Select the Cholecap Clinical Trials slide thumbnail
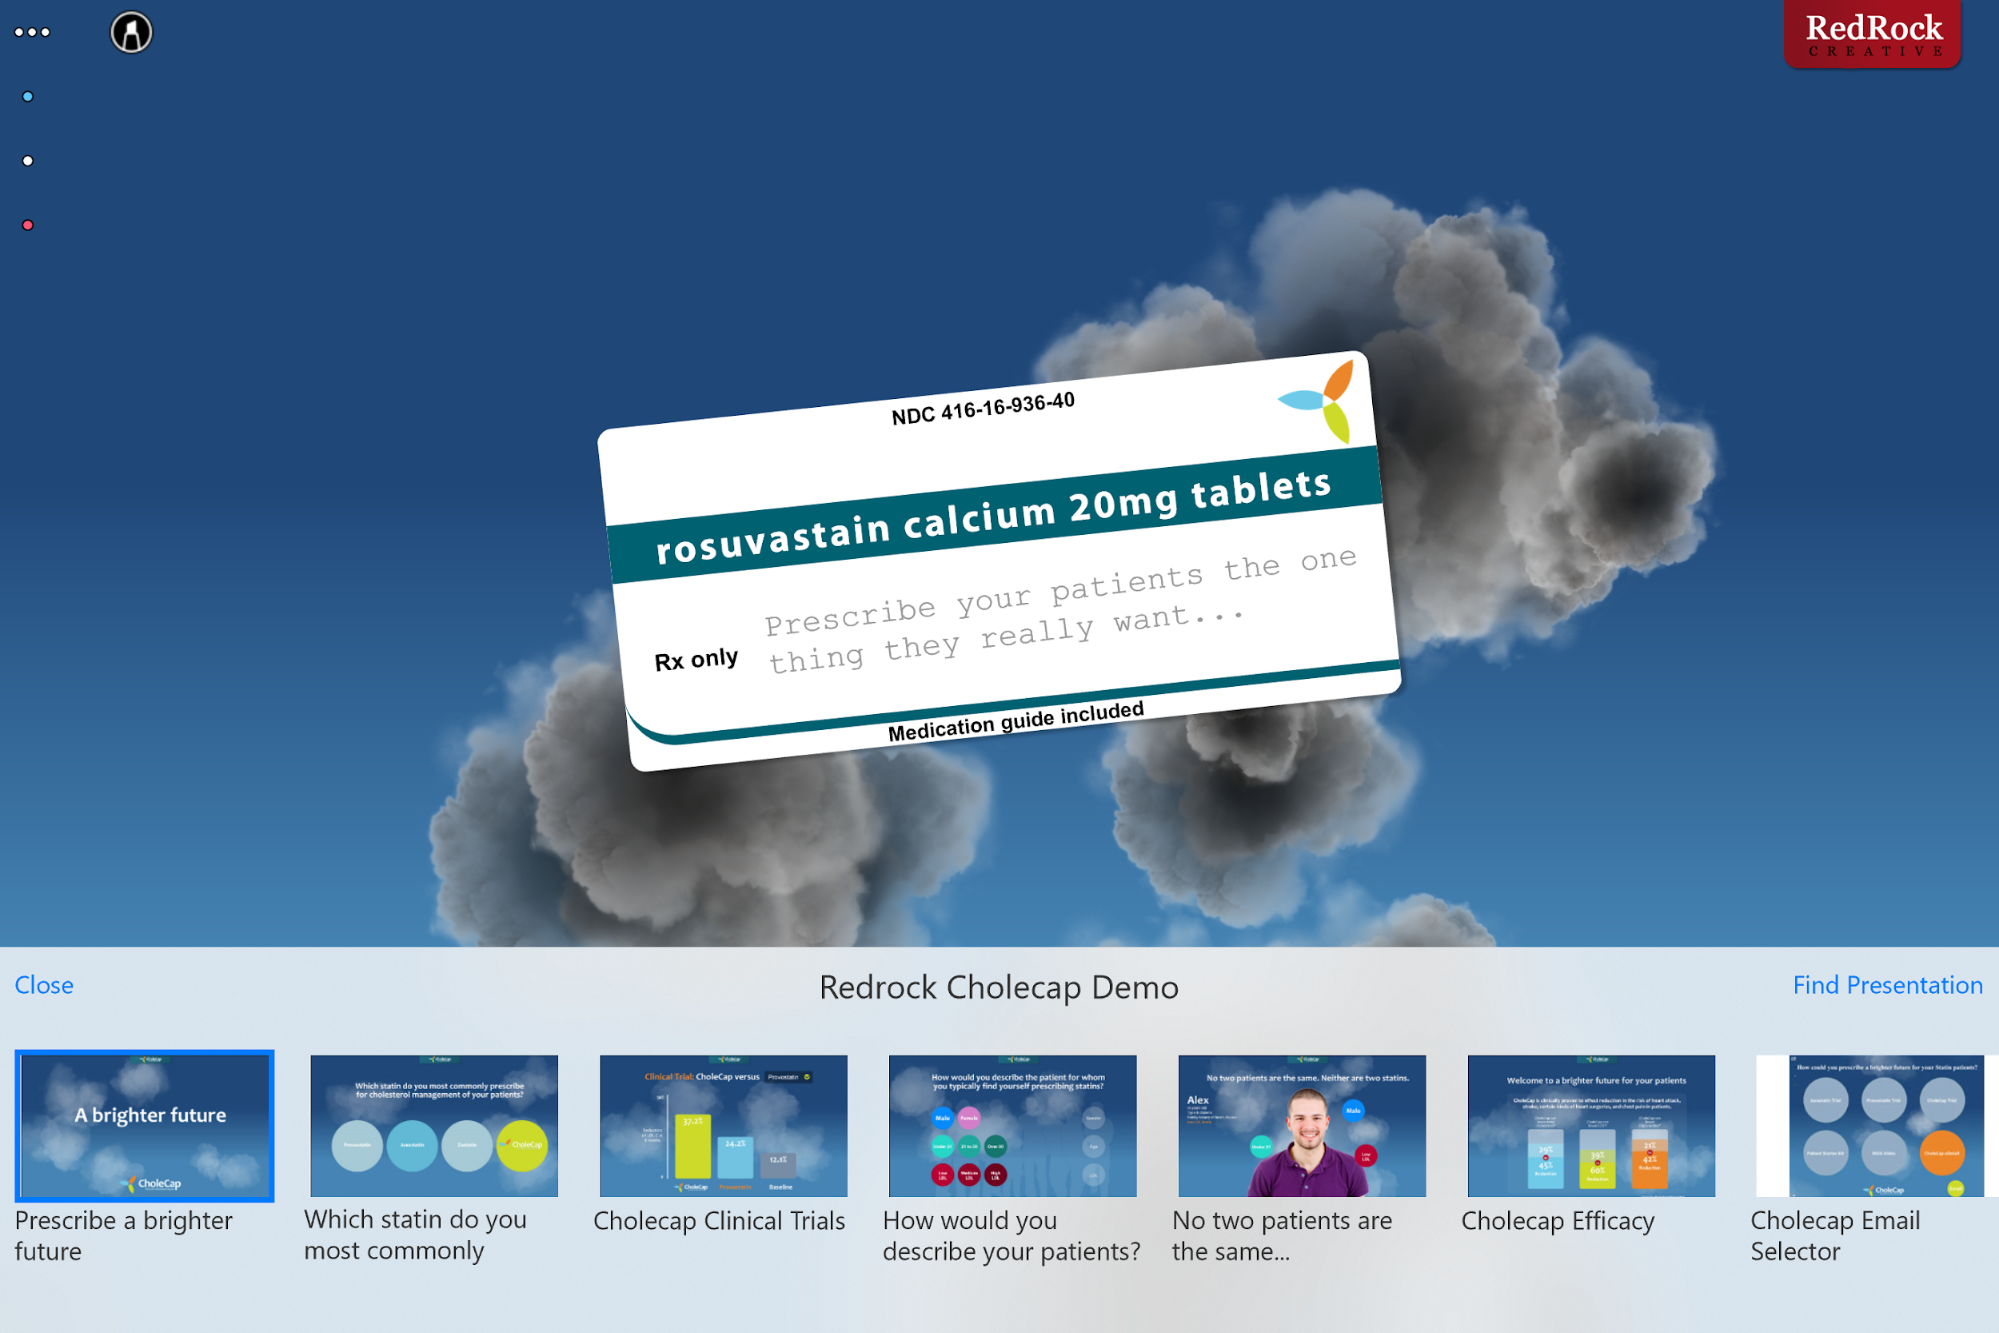The height and width of the screenshot is (1333, 1999). coord(723,1125)
